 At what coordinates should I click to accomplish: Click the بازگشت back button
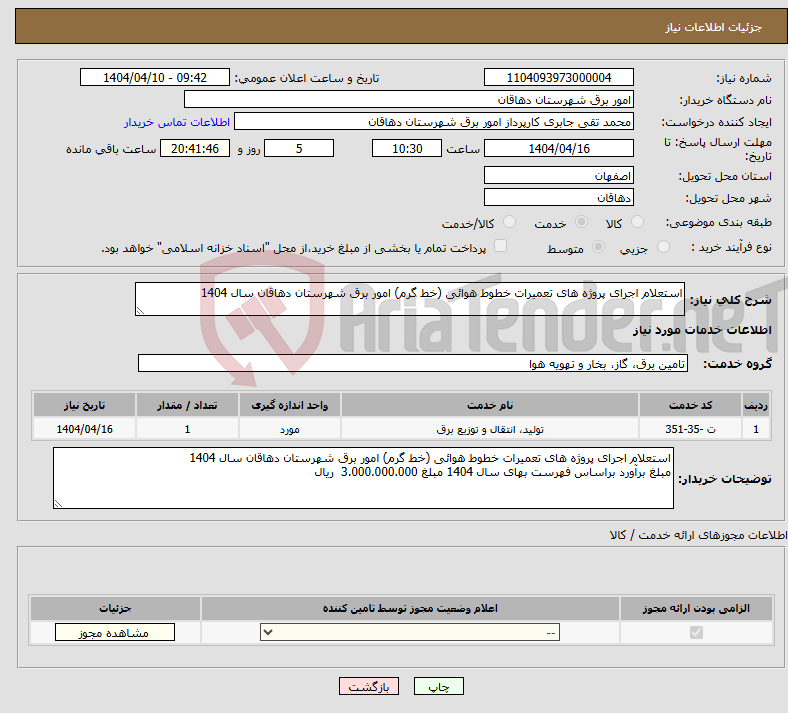coord(369,686)
